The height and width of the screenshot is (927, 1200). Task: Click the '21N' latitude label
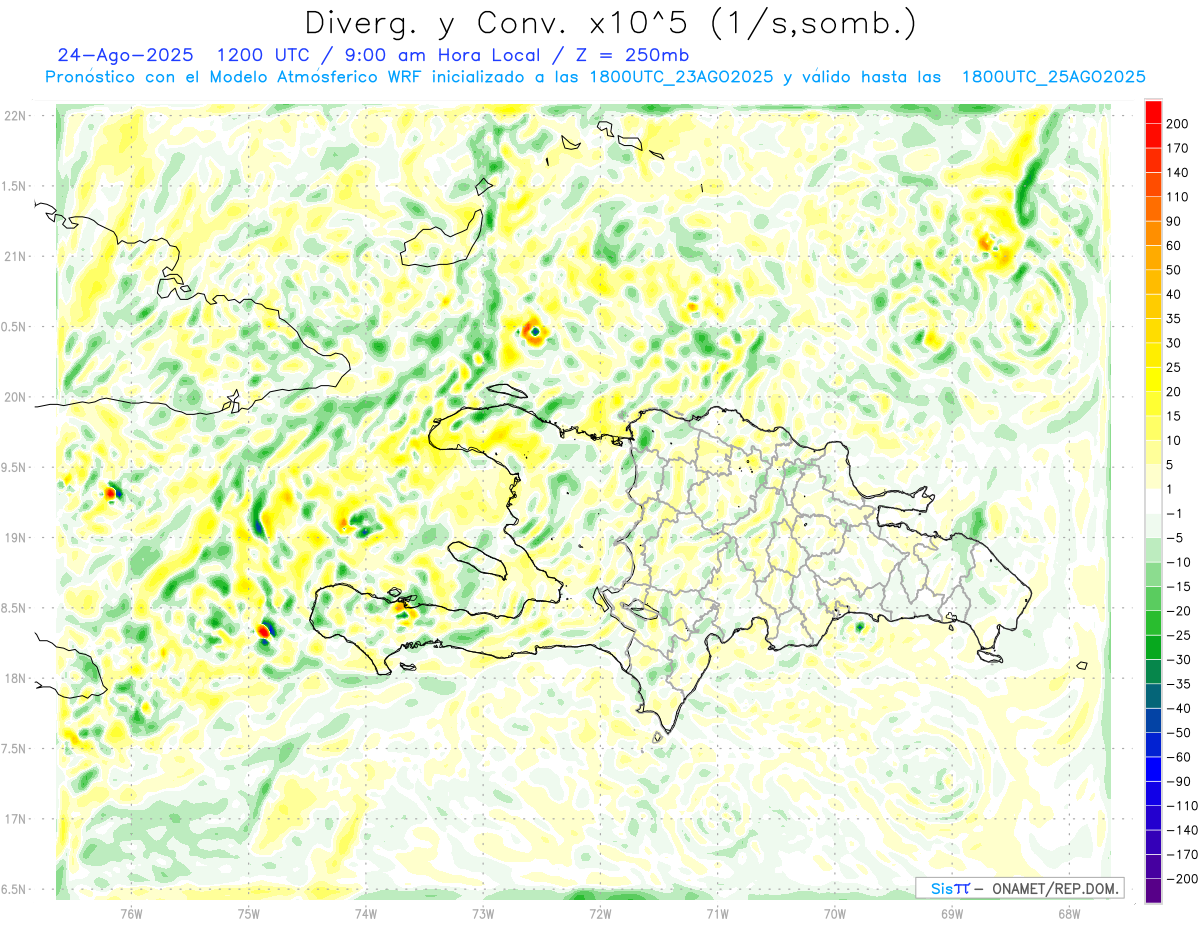pos(15,256)
